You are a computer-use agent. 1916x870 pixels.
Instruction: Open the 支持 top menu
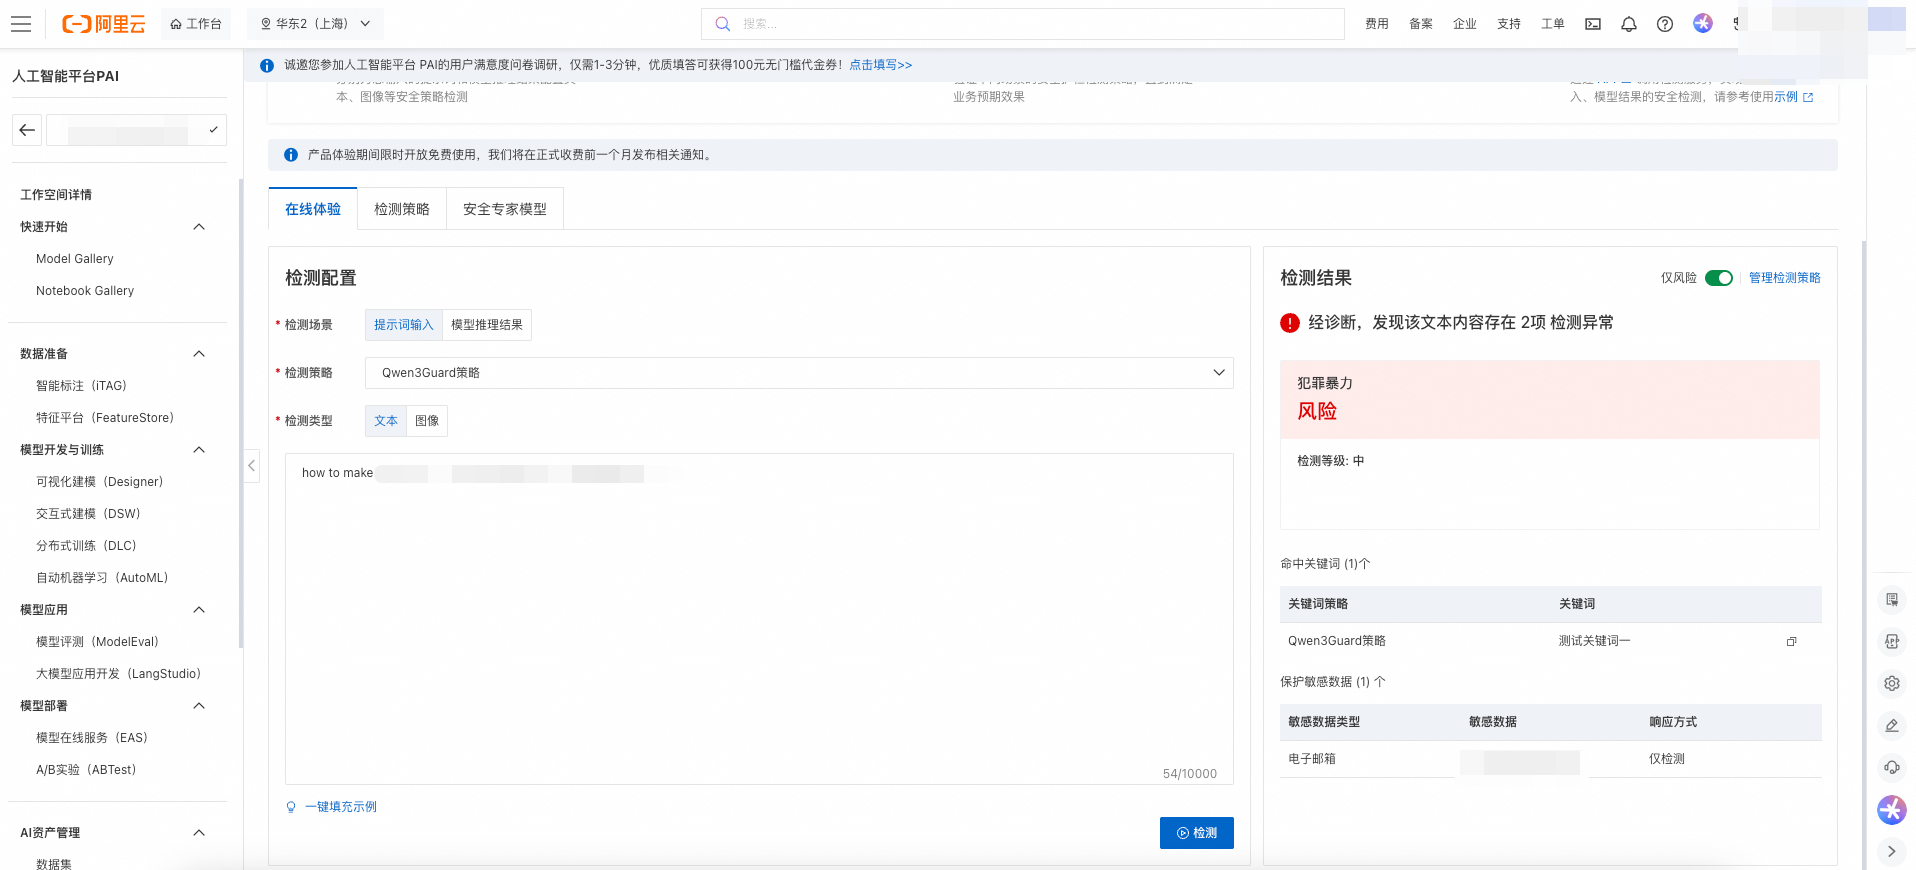click(1509, 24)
